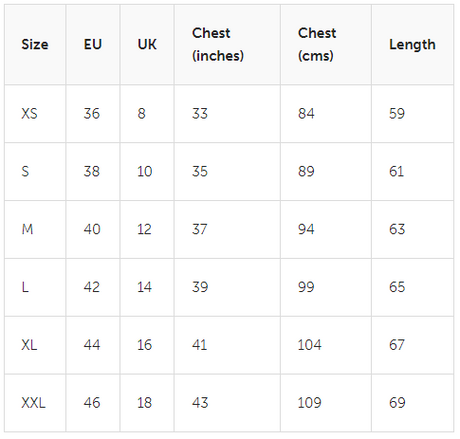Click the M size row label
Image resolution: width=460 pixels, height=439 pixels.
[x=27, y=229]
